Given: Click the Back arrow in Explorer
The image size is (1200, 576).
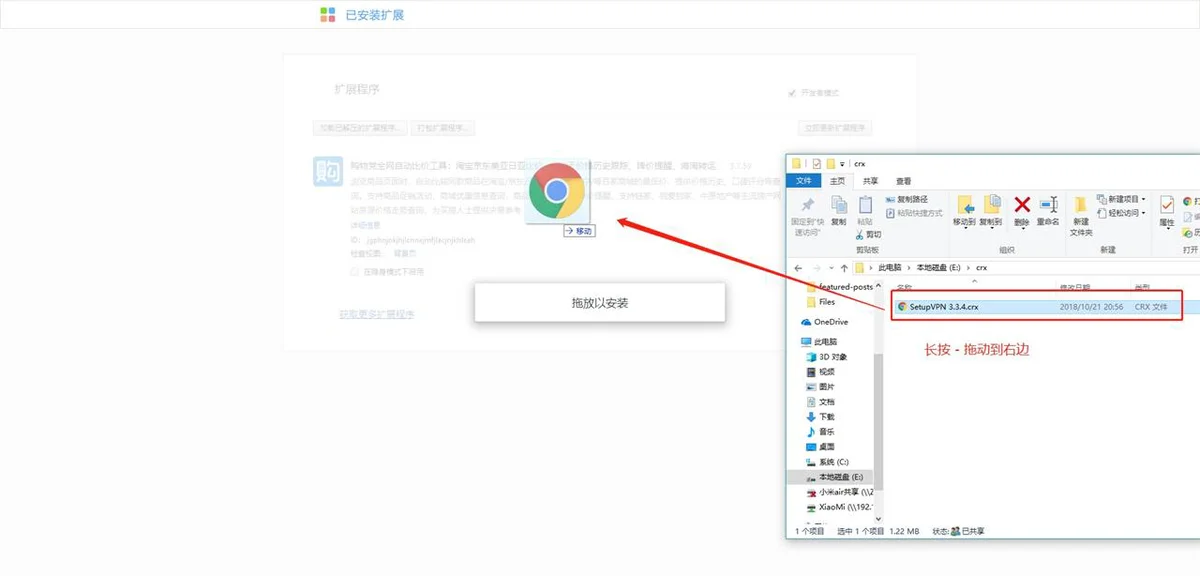Looking at the screenshot, I should click(x=797, y=268).
